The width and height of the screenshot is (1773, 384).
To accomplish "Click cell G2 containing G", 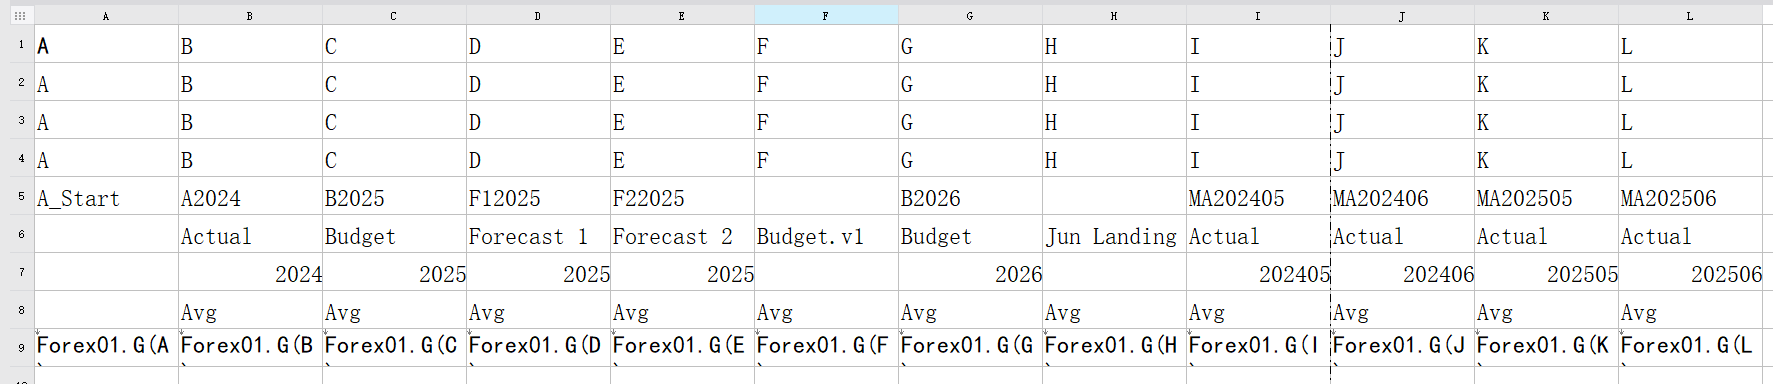I will [x=970, y=83].
